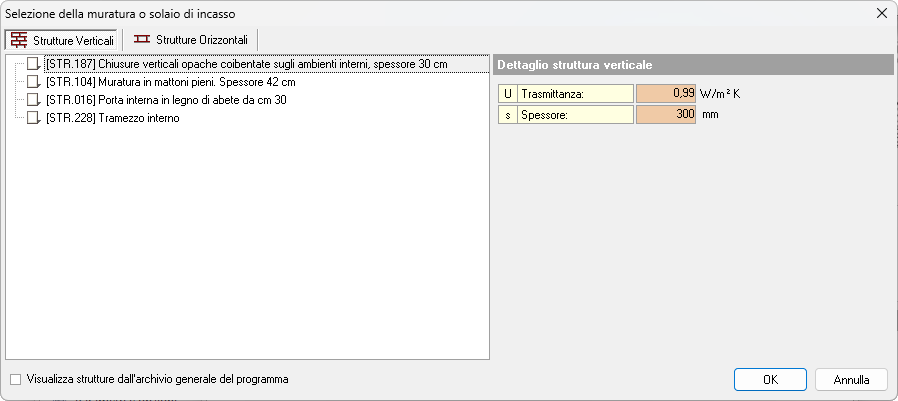Close the Selezione della muratura dialog

coord(881,13)
